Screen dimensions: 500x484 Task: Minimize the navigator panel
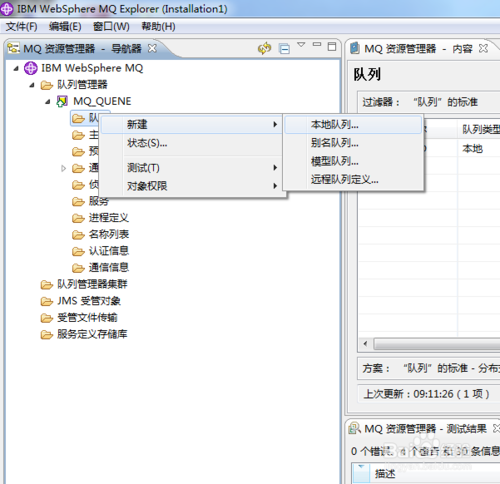coord(317,44)
